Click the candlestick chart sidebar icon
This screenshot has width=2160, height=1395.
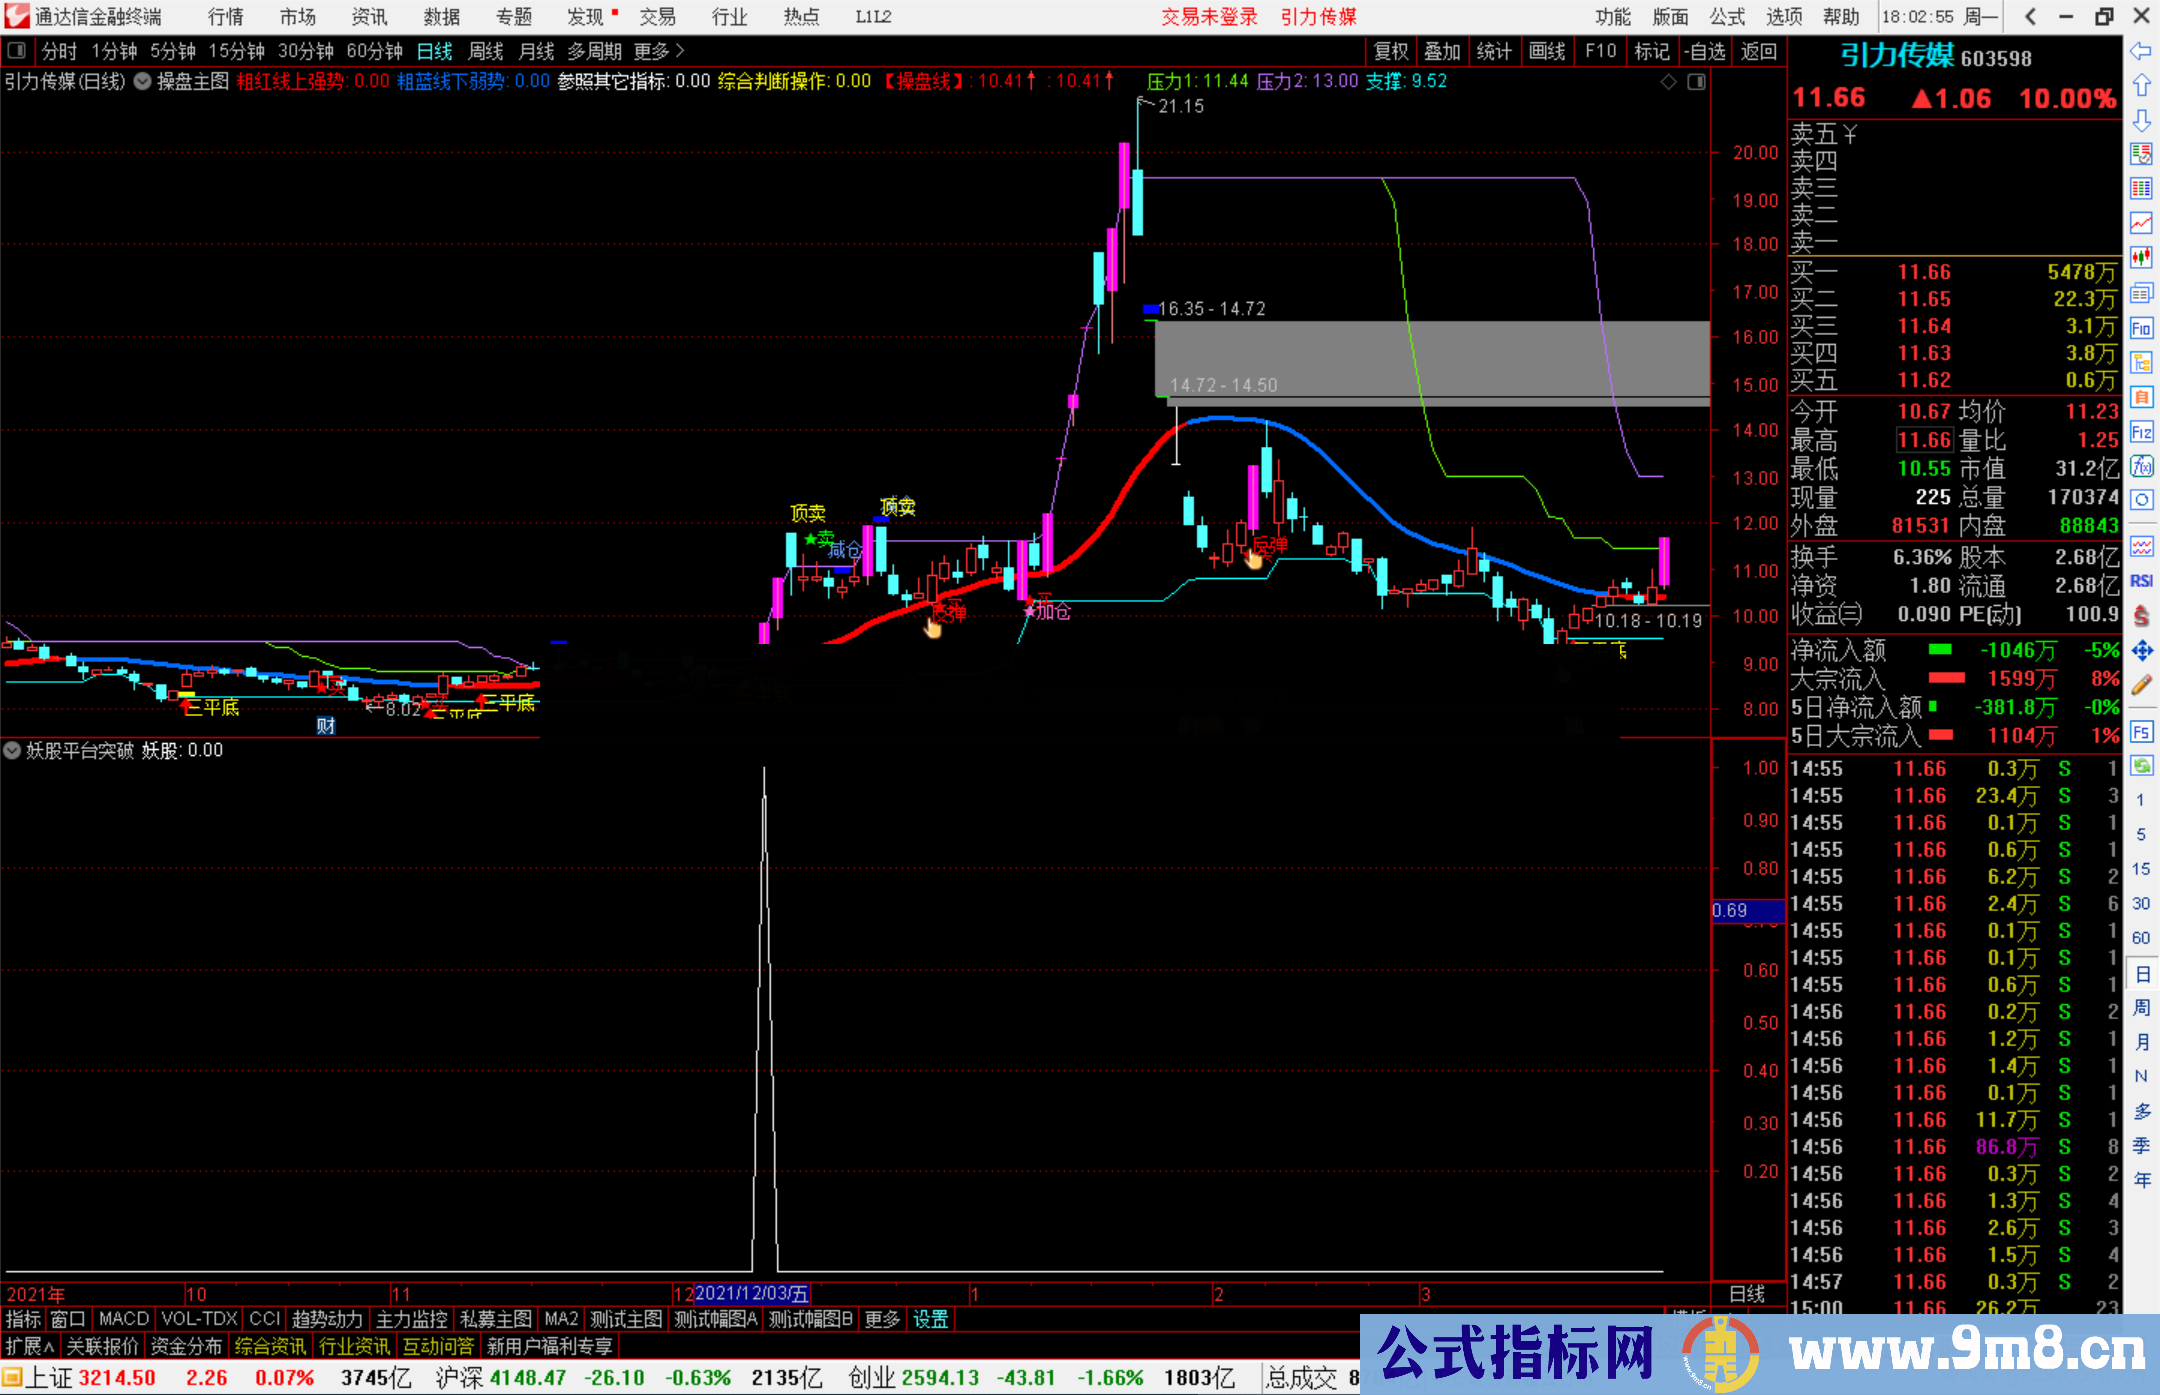click(2141, 257)
